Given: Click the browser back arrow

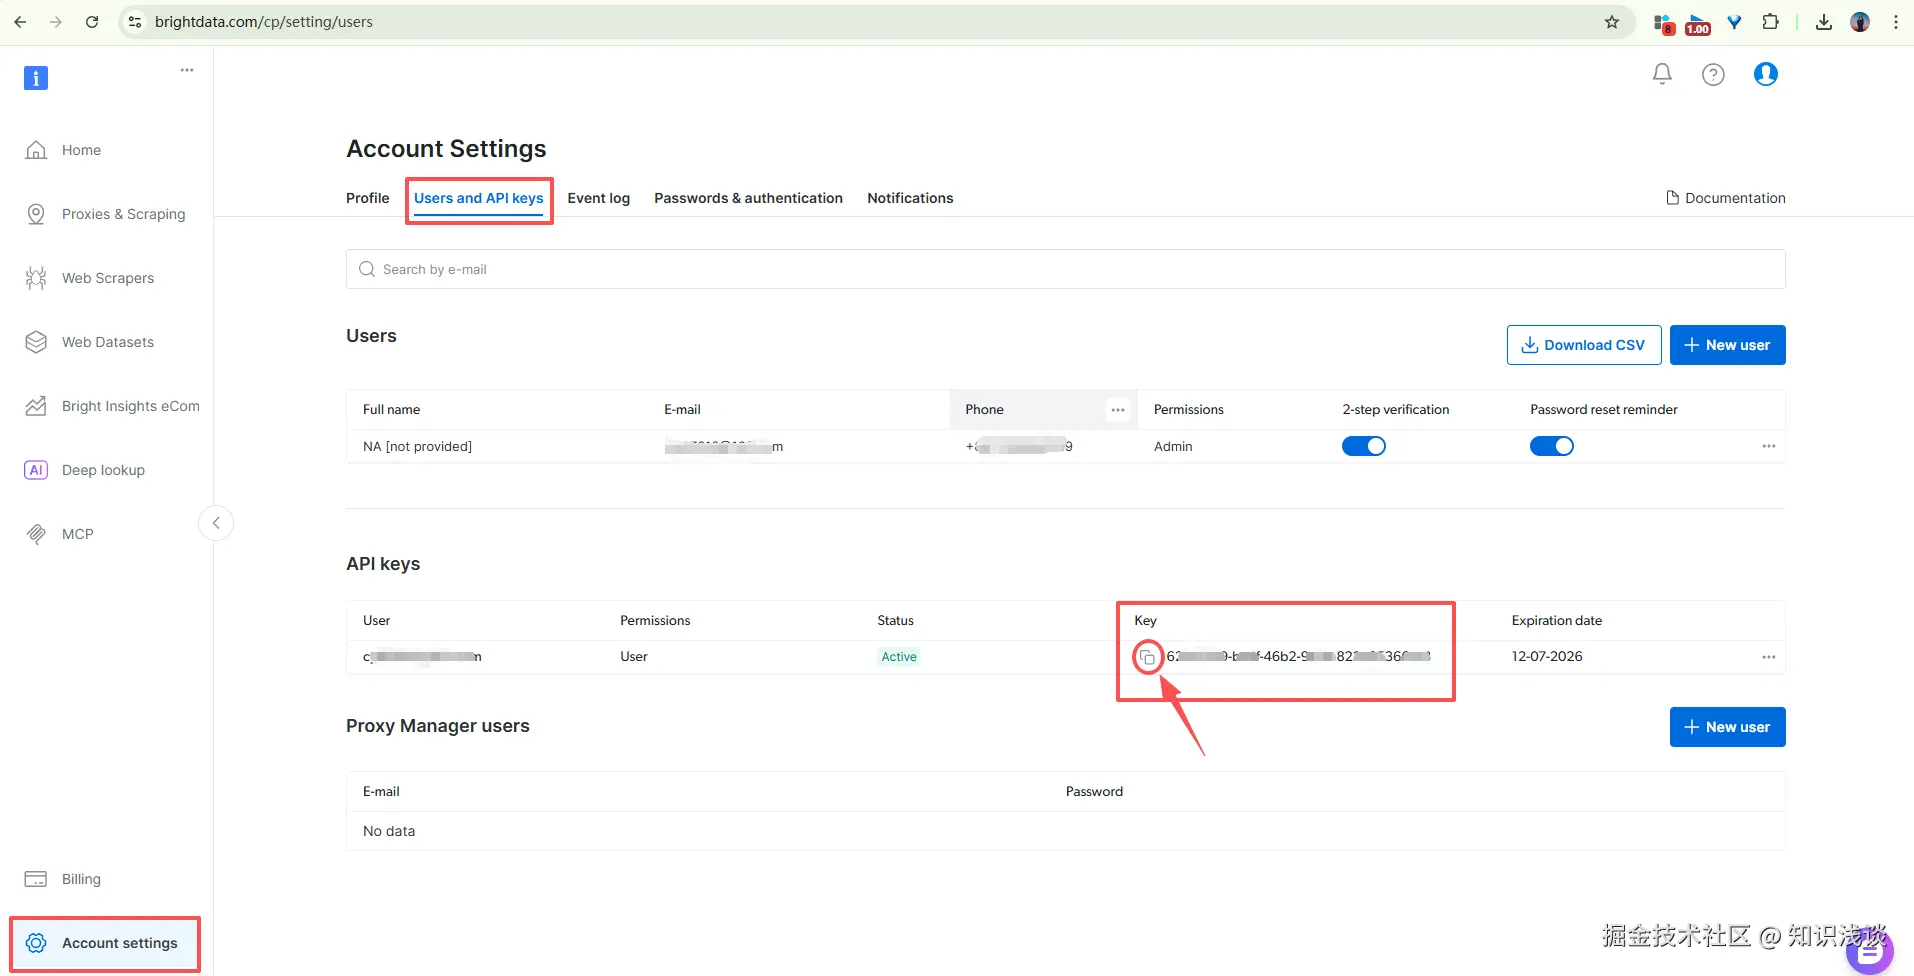Looking at the screenshot, I should (20, 22).
